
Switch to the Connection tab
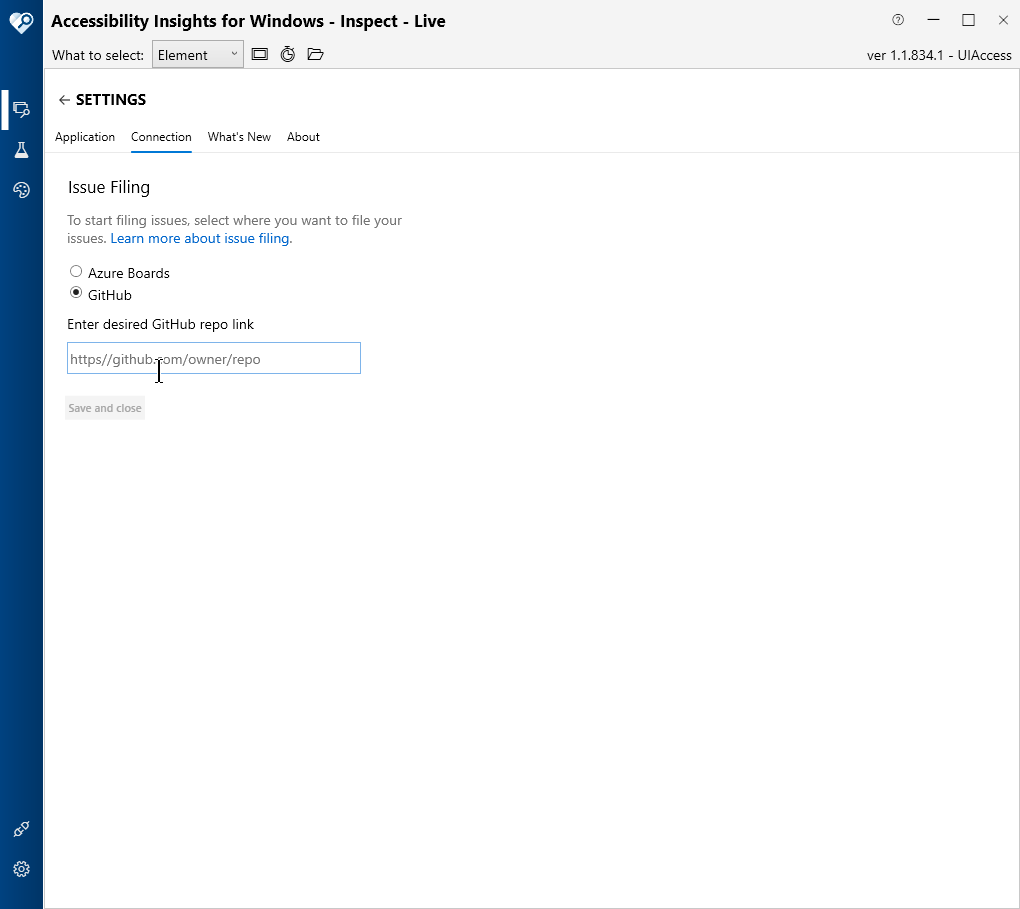coord(161,137)
